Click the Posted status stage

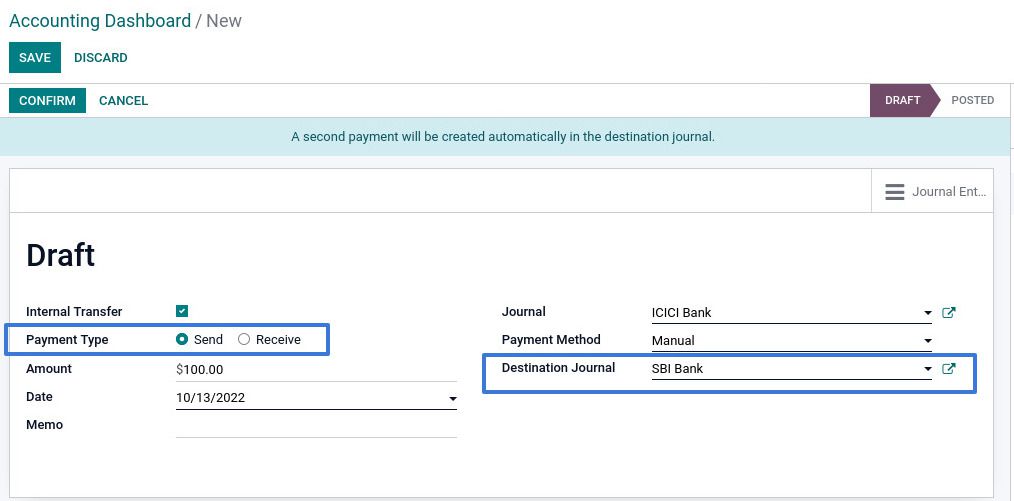pos(972,100)
